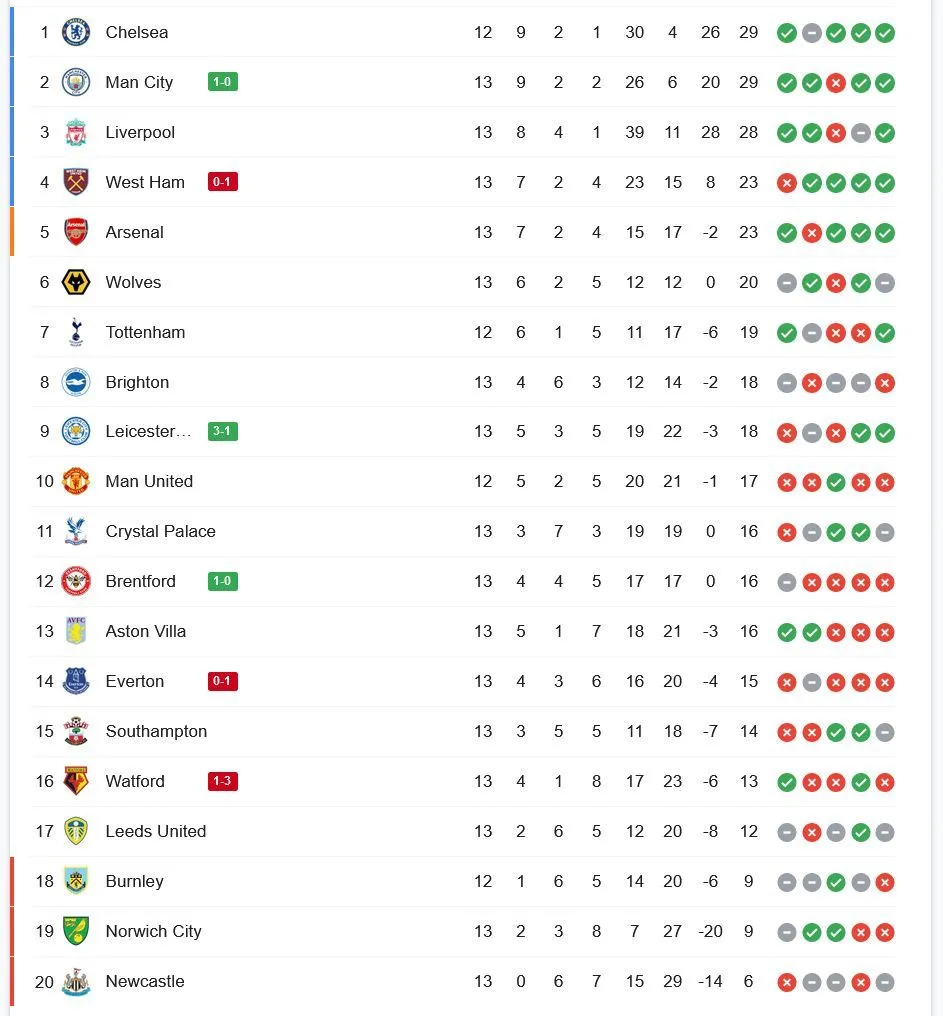Open the Leeds United crest
This screenshot has height=1016, width=943.
pyautogui.click(x=76, y=831)
